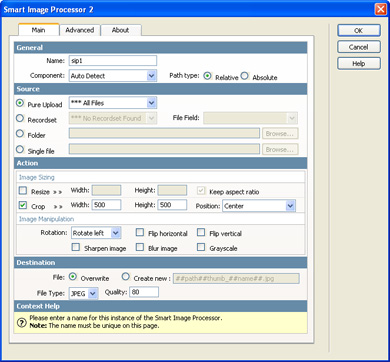390x362 pixels.
Task: Choose Folder as source
Action: (20, 134)
